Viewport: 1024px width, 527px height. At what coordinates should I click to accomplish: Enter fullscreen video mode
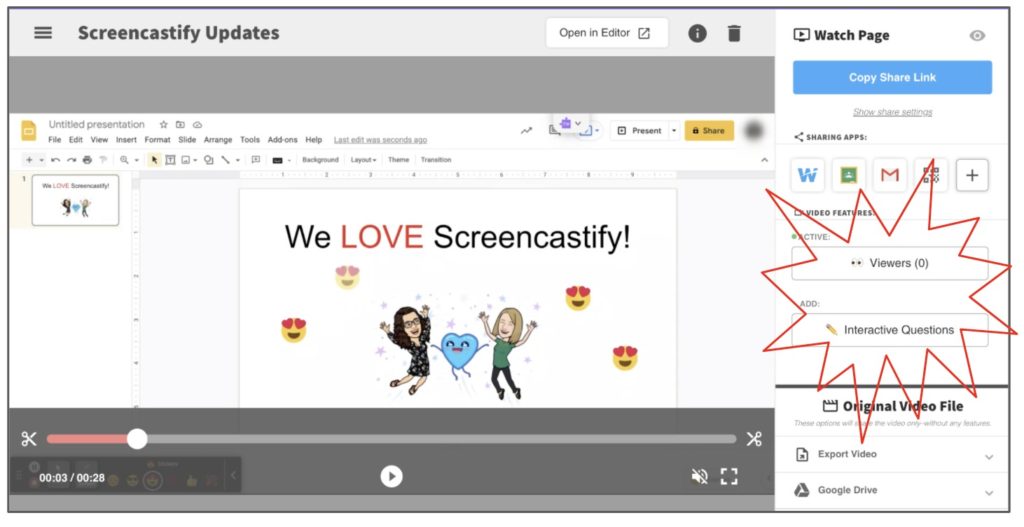729,476
